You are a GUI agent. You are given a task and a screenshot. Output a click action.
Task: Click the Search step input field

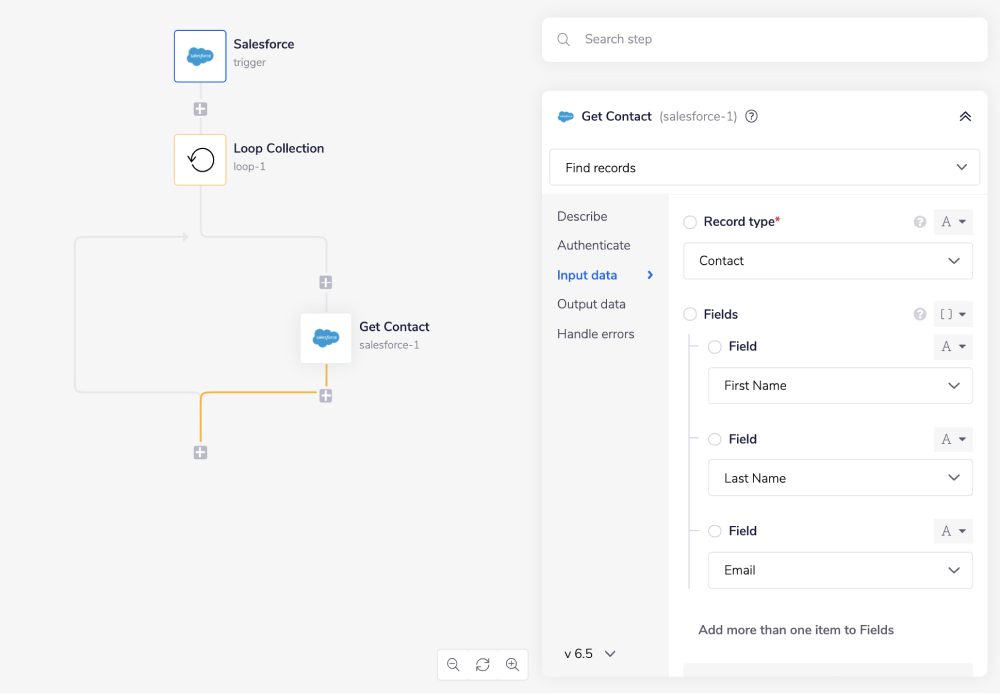[764, 39]
